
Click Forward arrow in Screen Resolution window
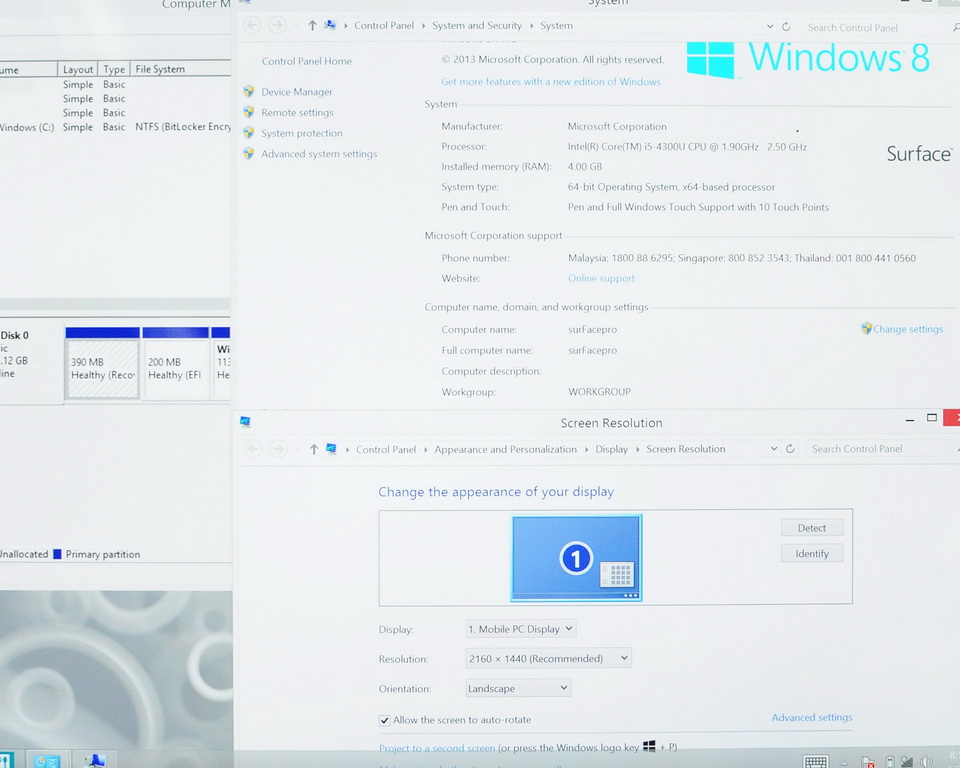[279, 450]
